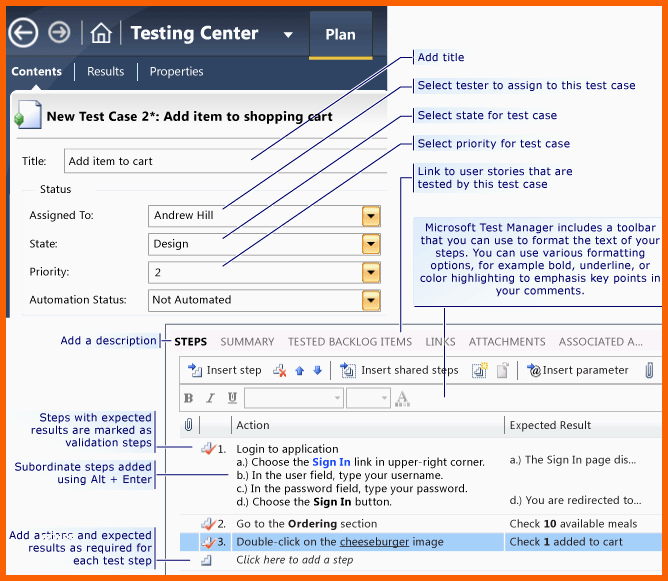Open the LINKS tab
668x581 pixels.
click(441, 342)
